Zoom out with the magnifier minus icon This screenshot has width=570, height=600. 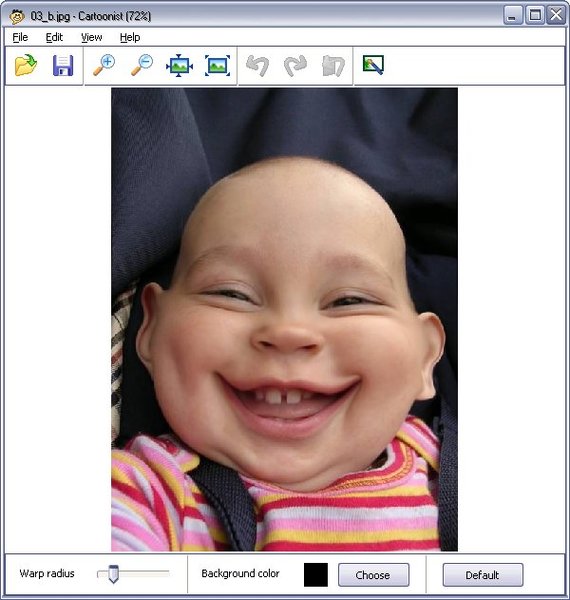142,65
